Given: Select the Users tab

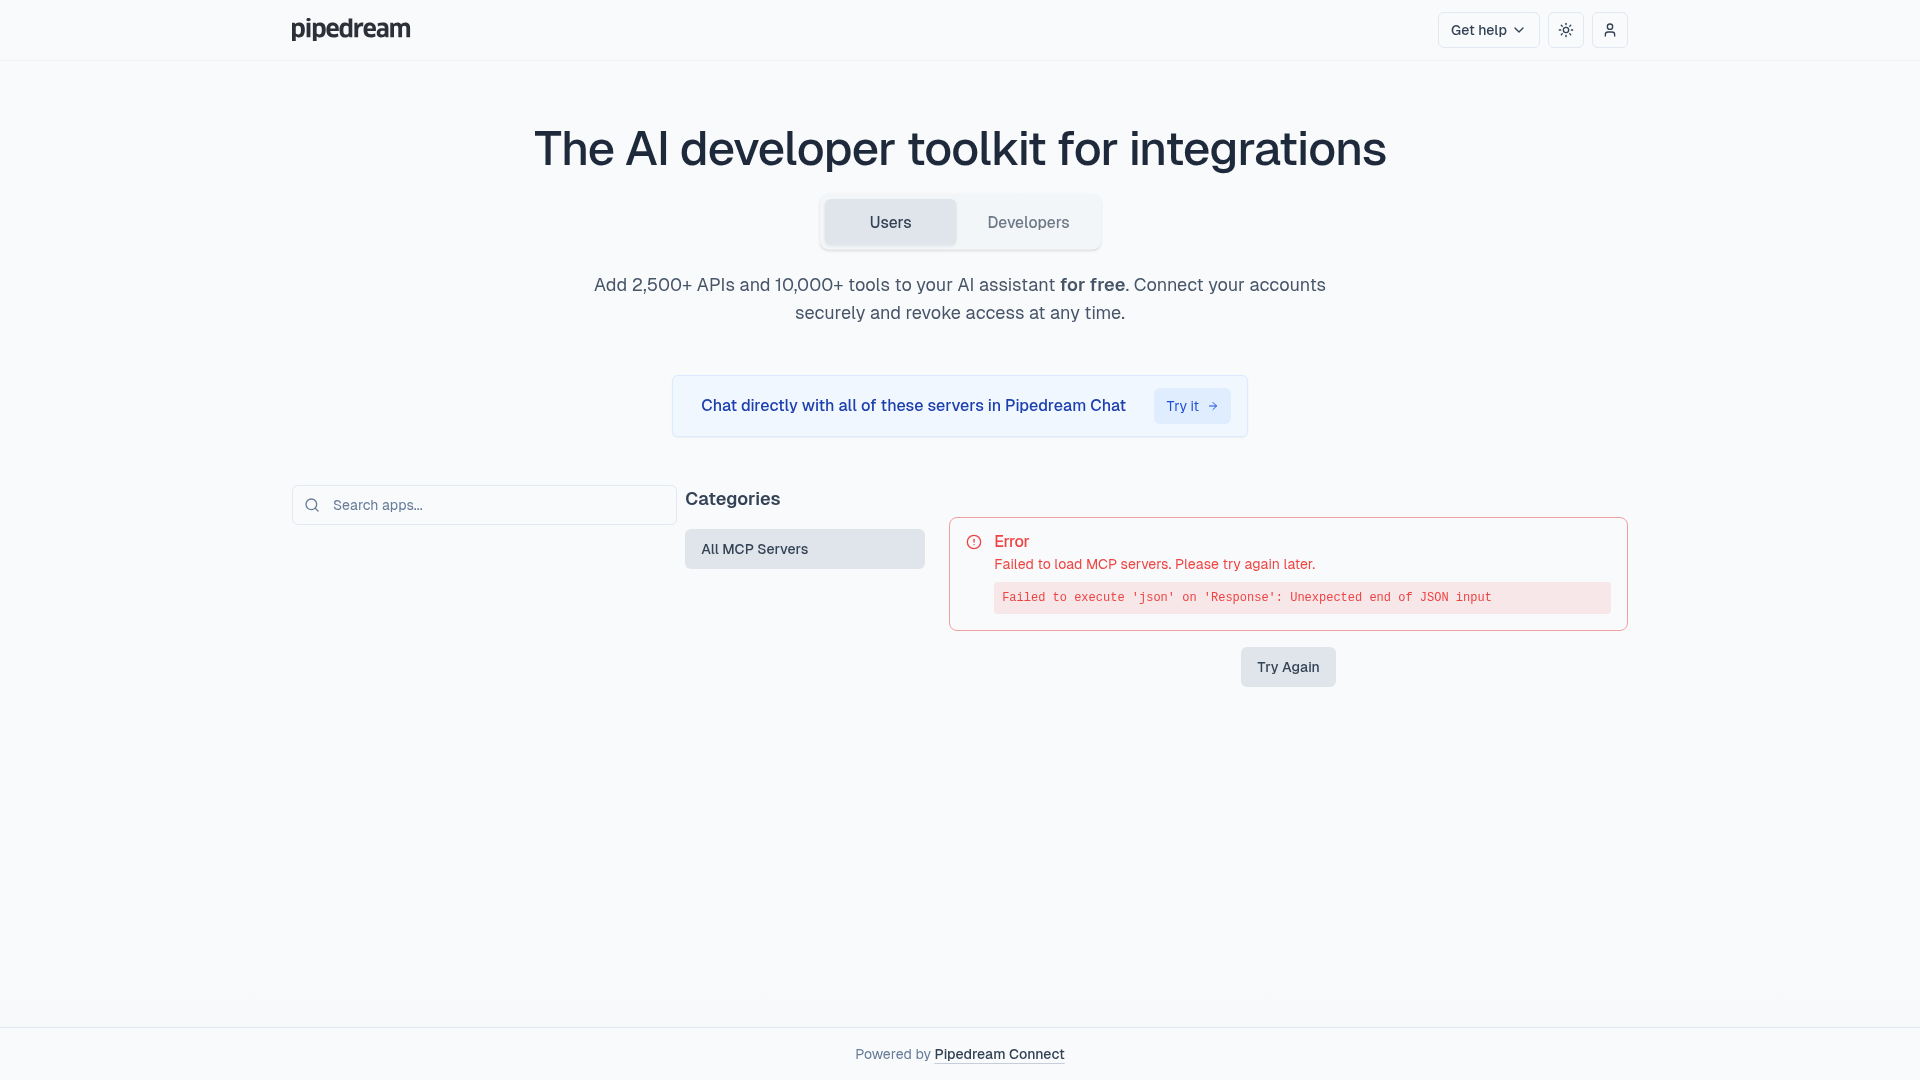Looking at the screenshot, I should click(x=890, y=222).
